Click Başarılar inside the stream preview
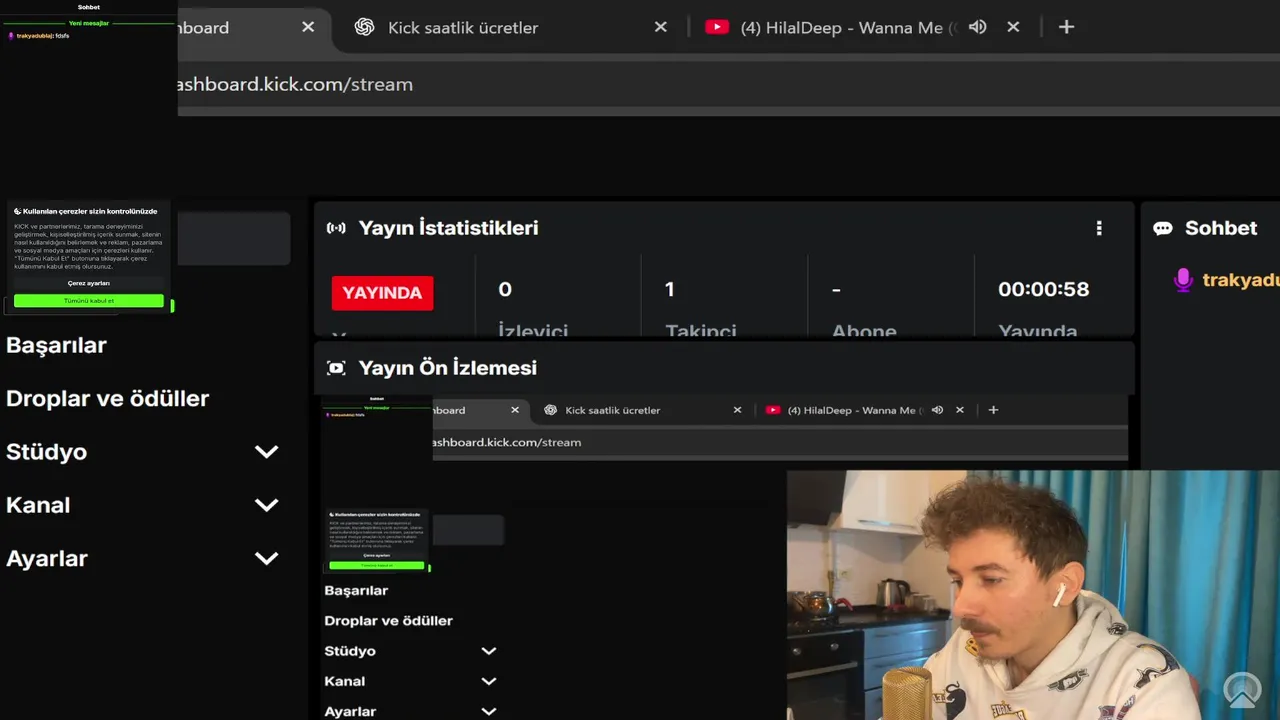The height and width of the screenshot is (720, 1280). [356, 591]
